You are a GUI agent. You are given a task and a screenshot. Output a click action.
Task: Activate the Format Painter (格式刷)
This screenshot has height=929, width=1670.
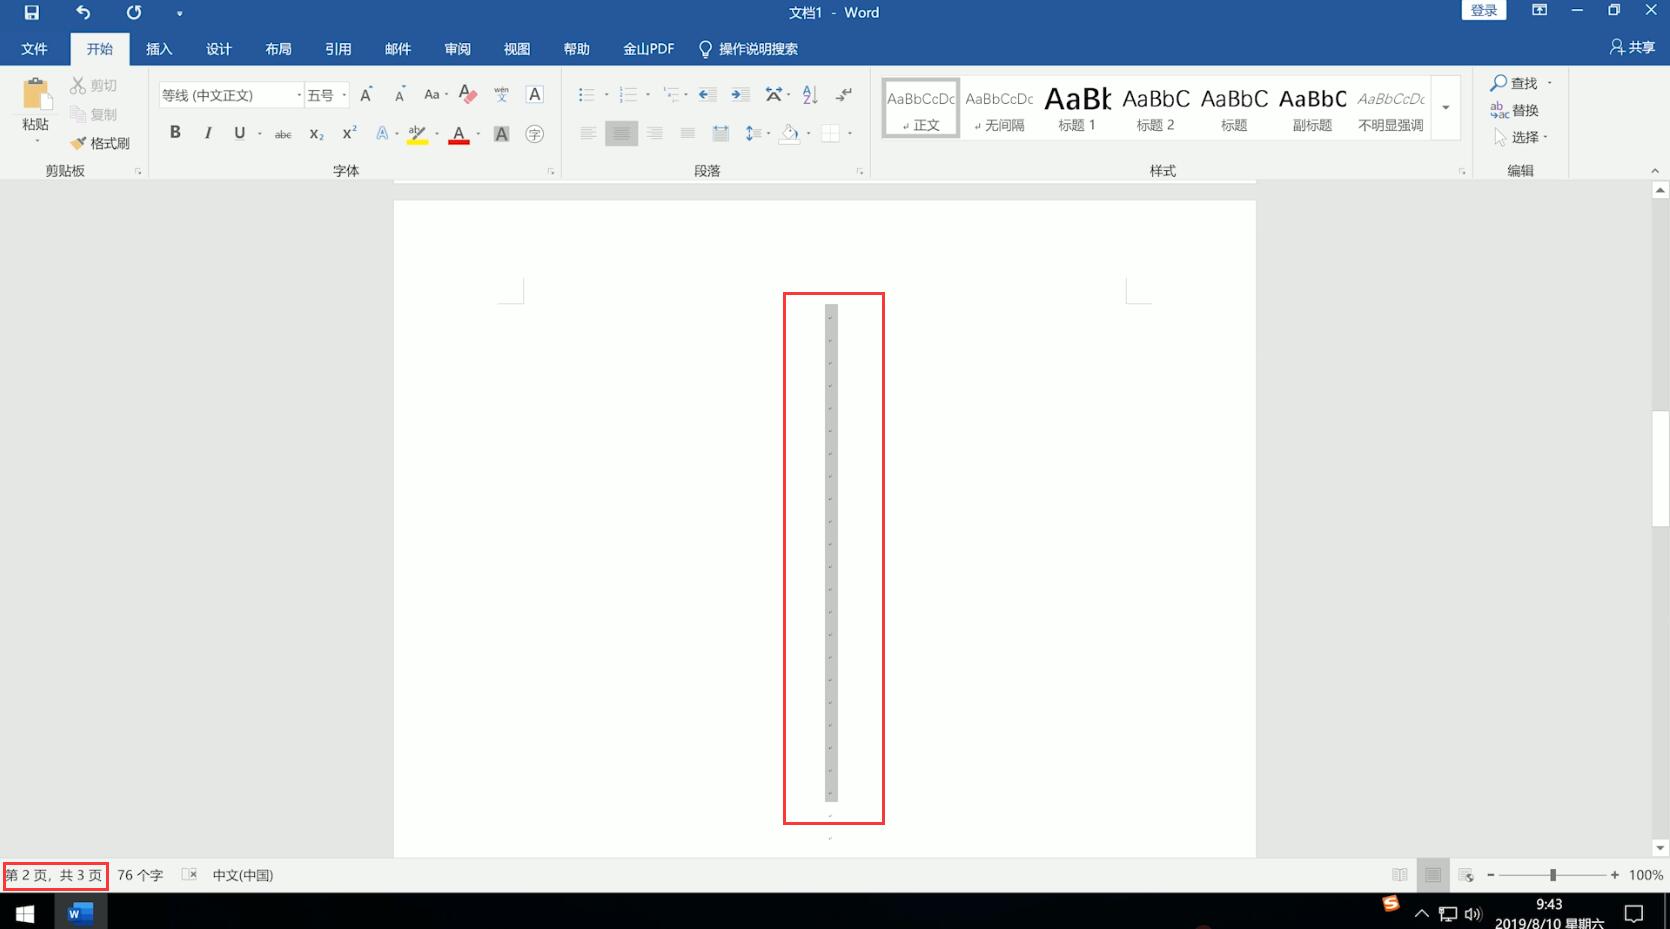pos(100,143)
